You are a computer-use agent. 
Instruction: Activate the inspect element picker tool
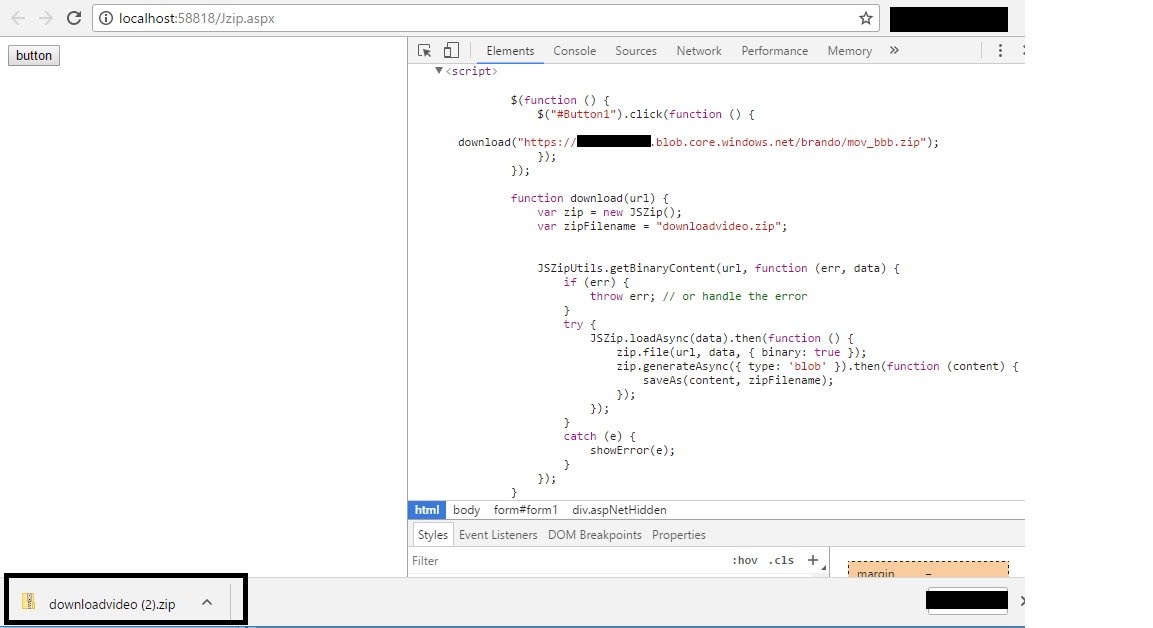[x=425, y=51]
